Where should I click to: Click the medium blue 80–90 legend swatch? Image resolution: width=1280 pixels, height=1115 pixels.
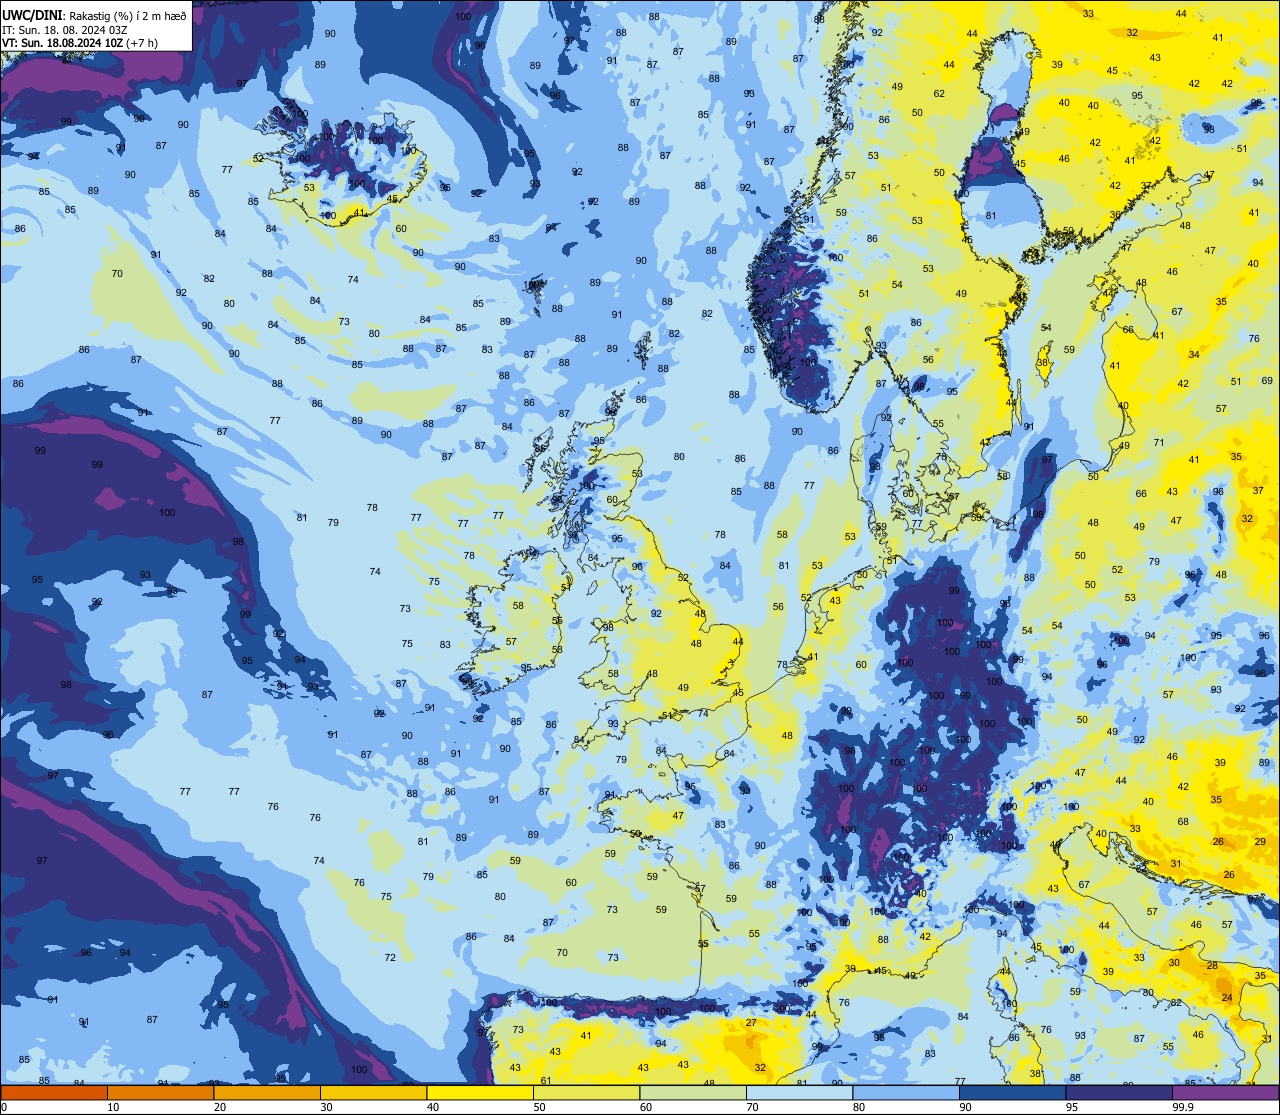907,1092
